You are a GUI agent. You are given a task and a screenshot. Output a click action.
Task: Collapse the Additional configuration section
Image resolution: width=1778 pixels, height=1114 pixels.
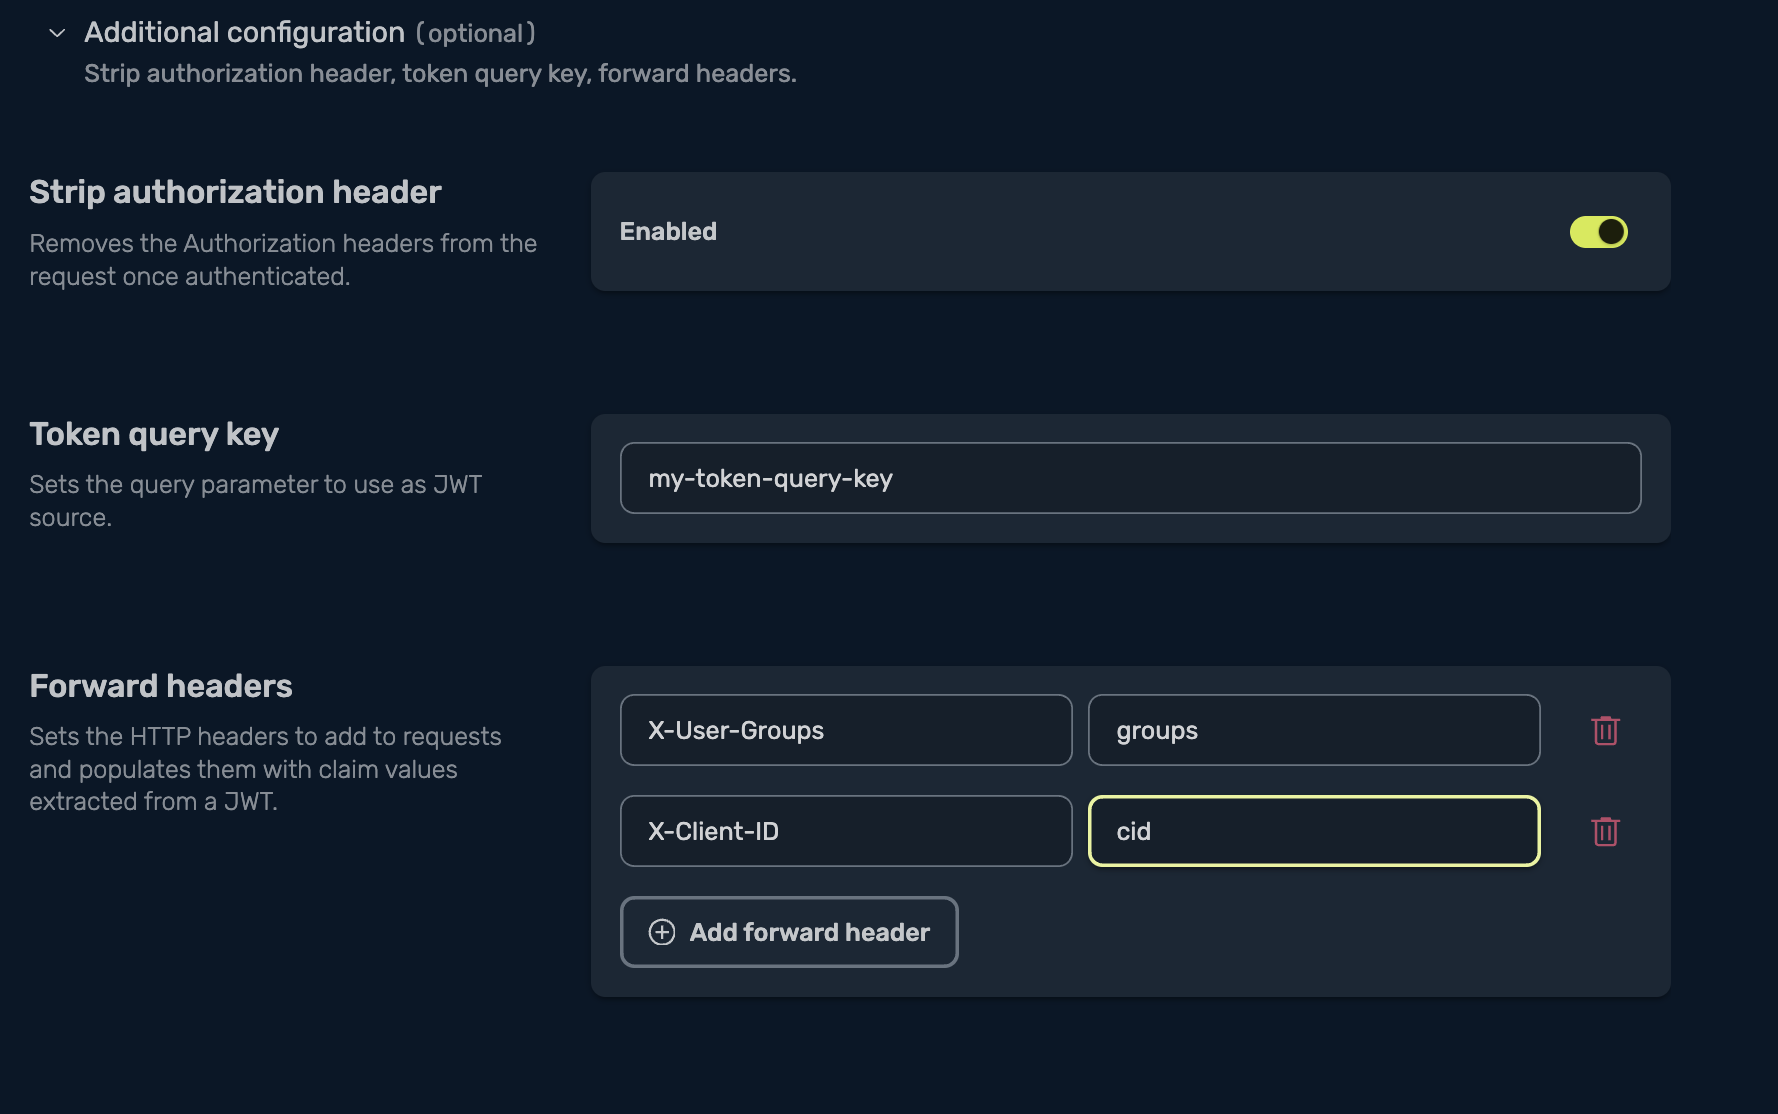coord(57,33)
